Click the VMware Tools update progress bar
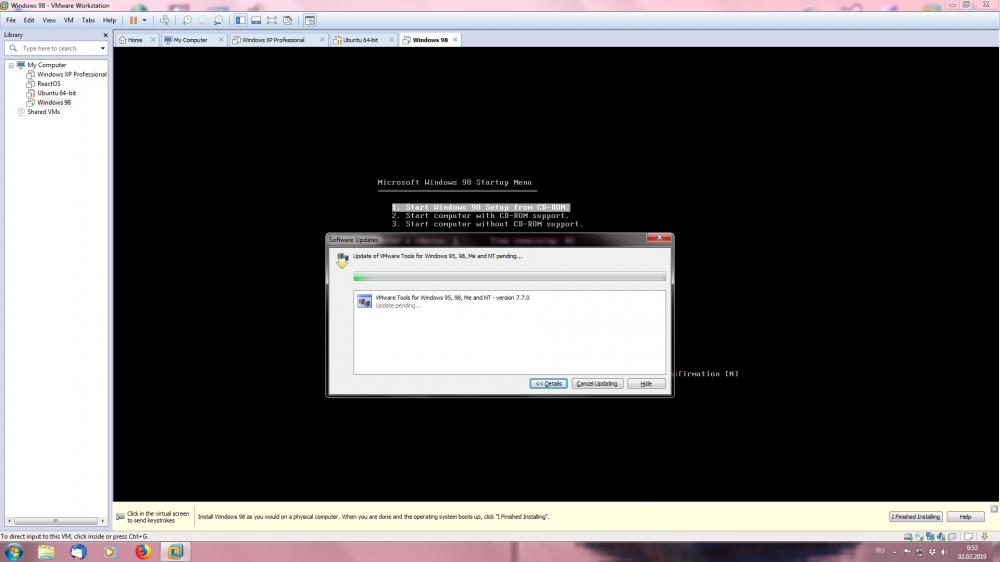The image size is (1000, 562). [x=510, y=277]
